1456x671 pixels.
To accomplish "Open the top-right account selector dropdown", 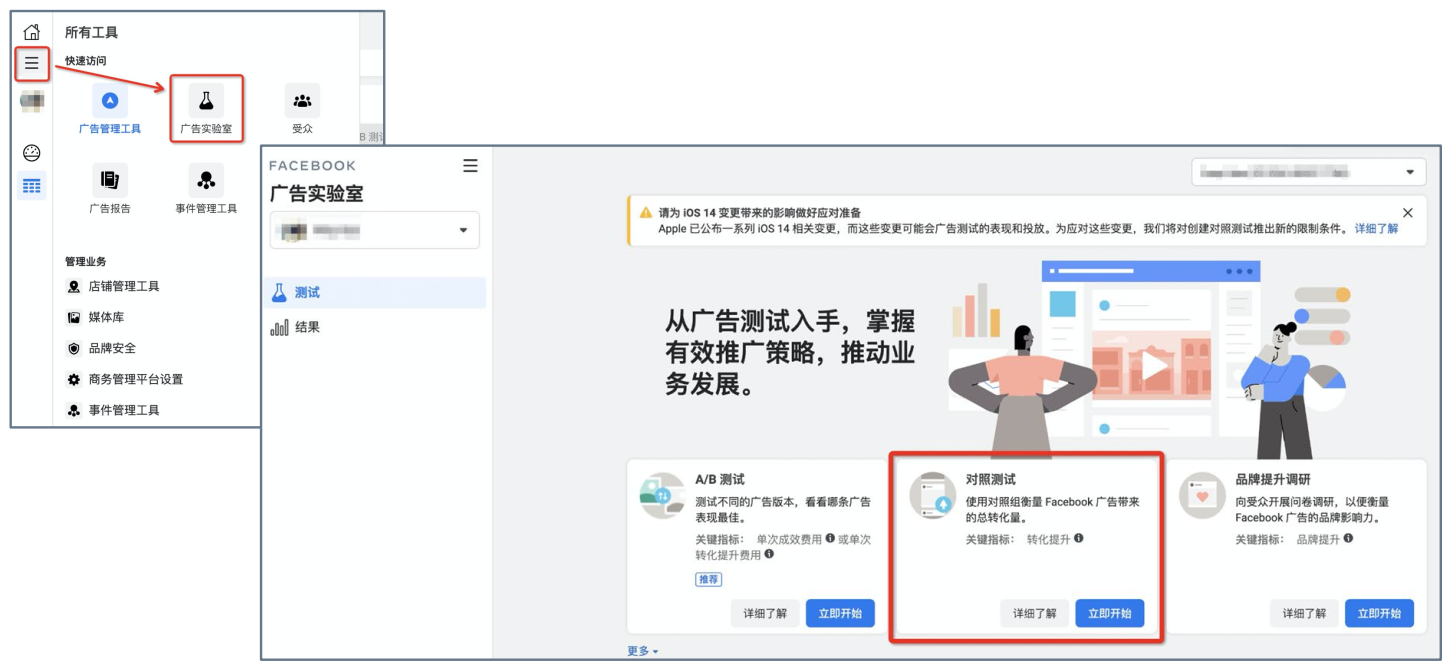I will click(x=1308, y=172).
